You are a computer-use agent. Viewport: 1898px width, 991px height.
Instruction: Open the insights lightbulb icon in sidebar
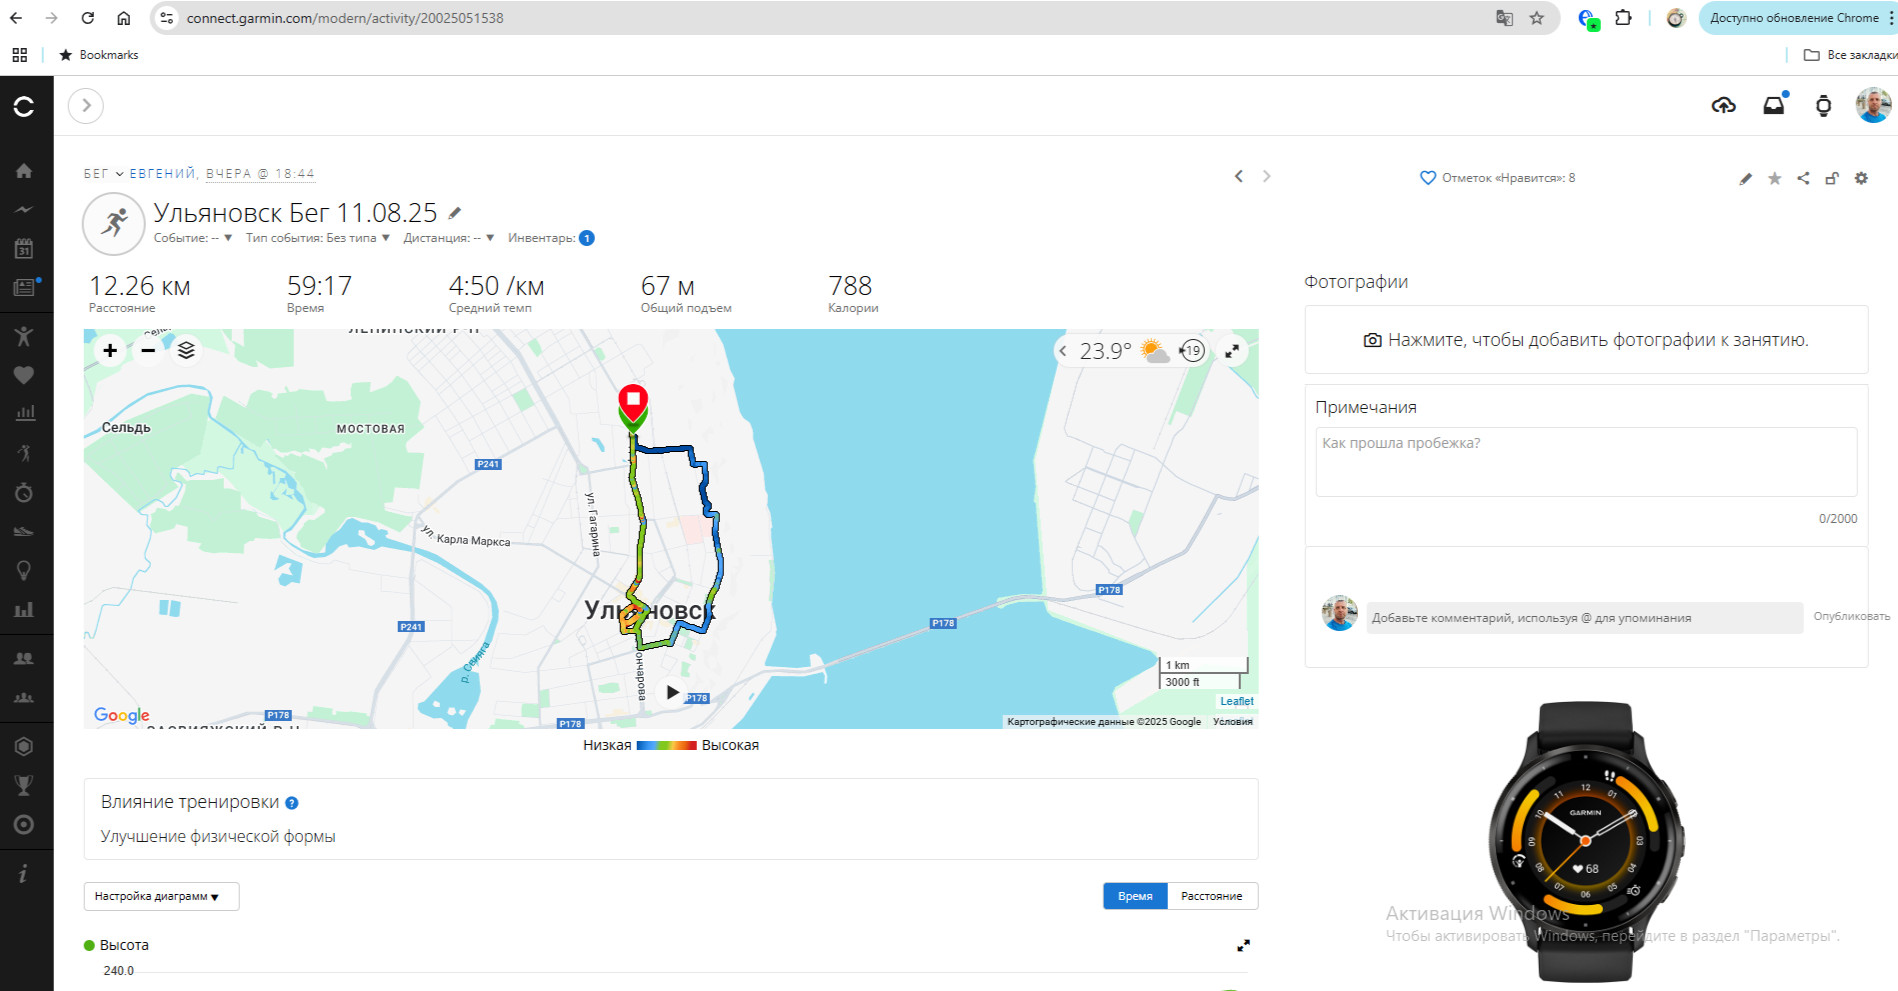tap(24, 570)
